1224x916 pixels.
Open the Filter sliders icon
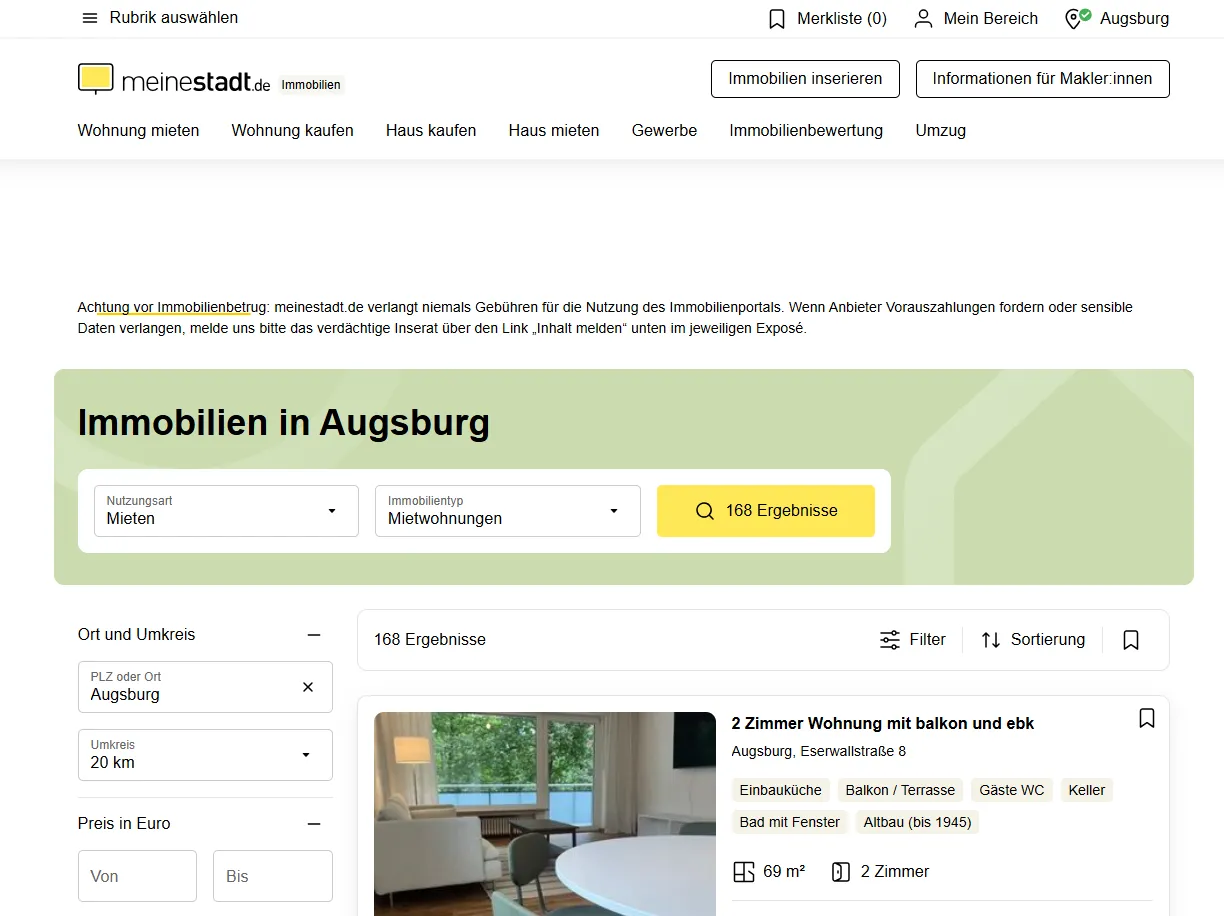point(889,640)
